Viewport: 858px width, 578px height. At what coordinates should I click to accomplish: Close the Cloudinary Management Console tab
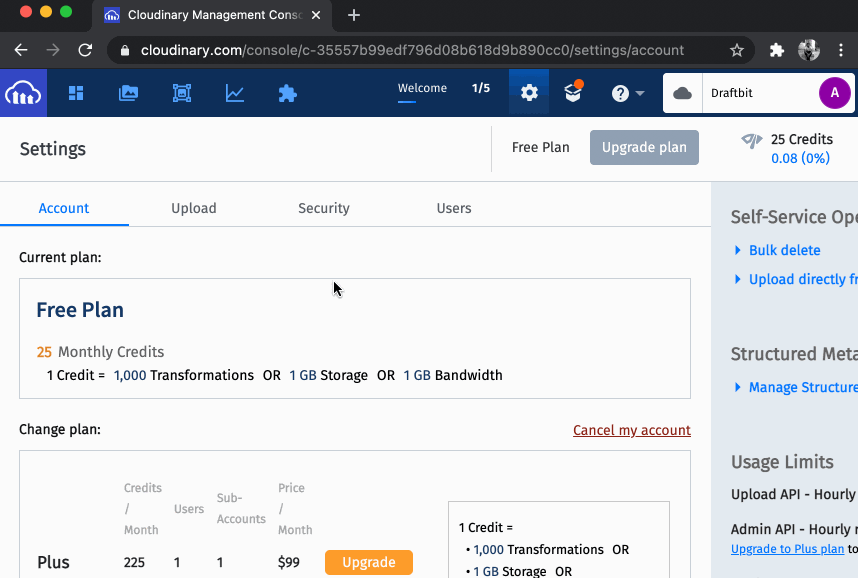(316, 15)
